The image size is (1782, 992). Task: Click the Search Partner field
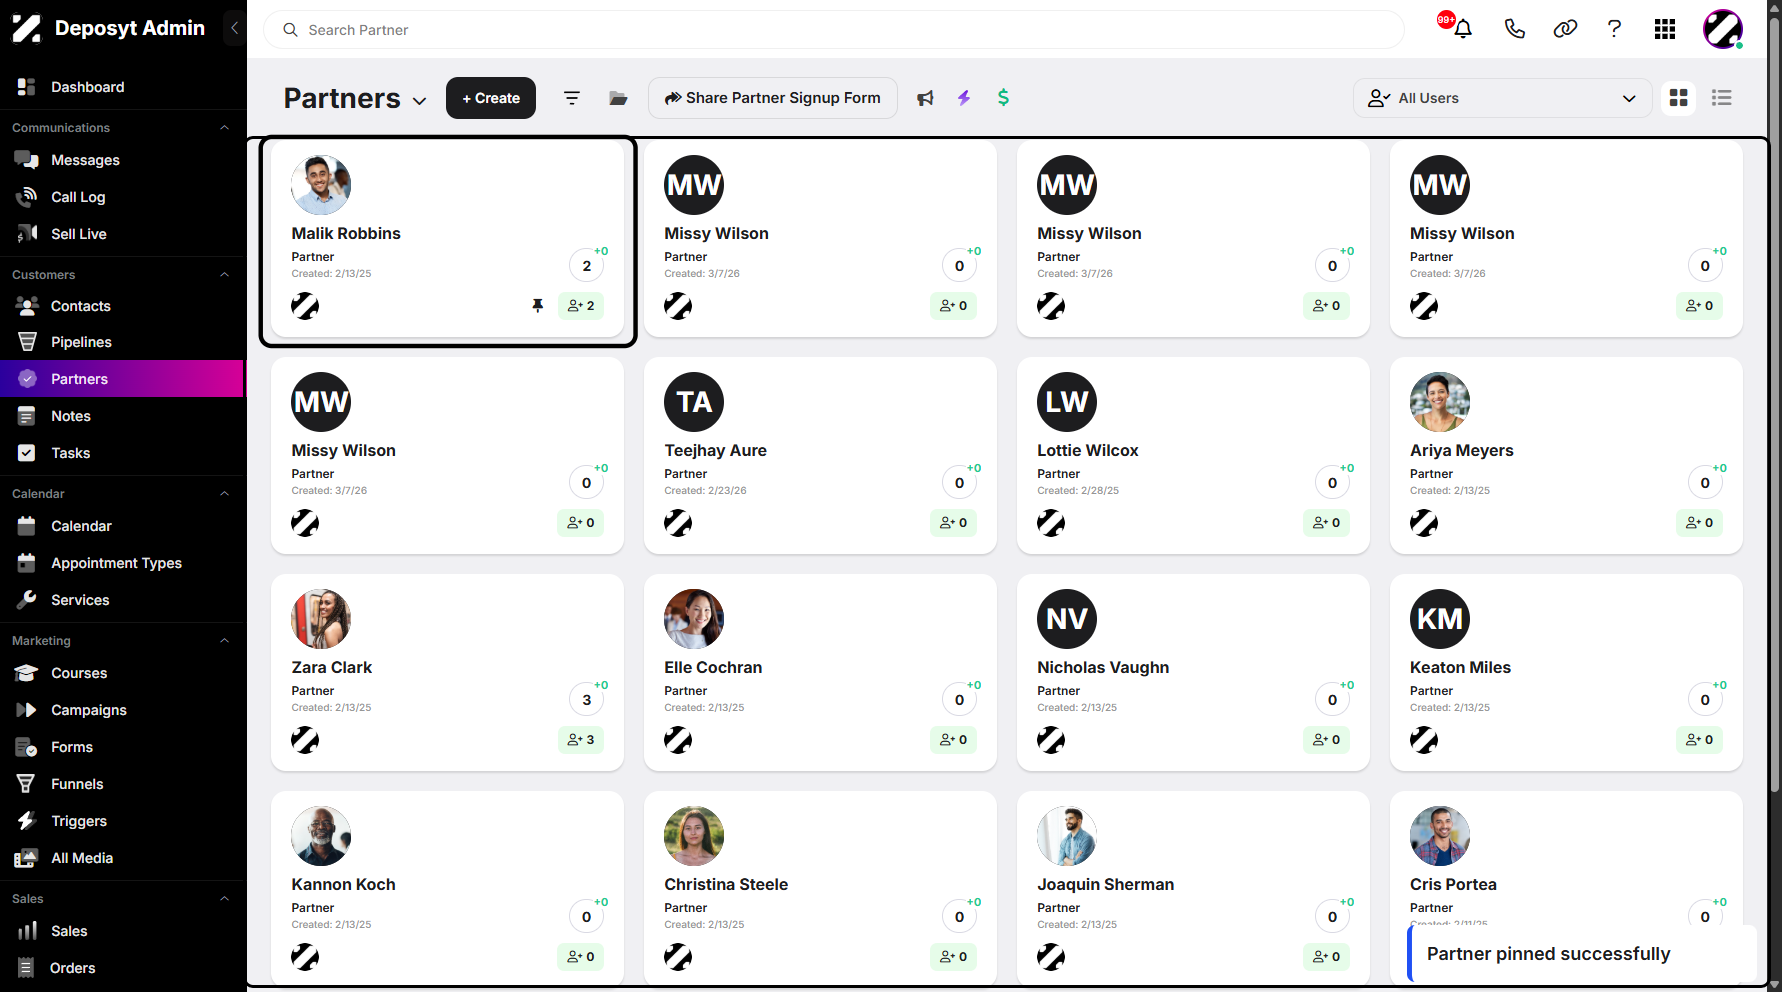(834, 30)
